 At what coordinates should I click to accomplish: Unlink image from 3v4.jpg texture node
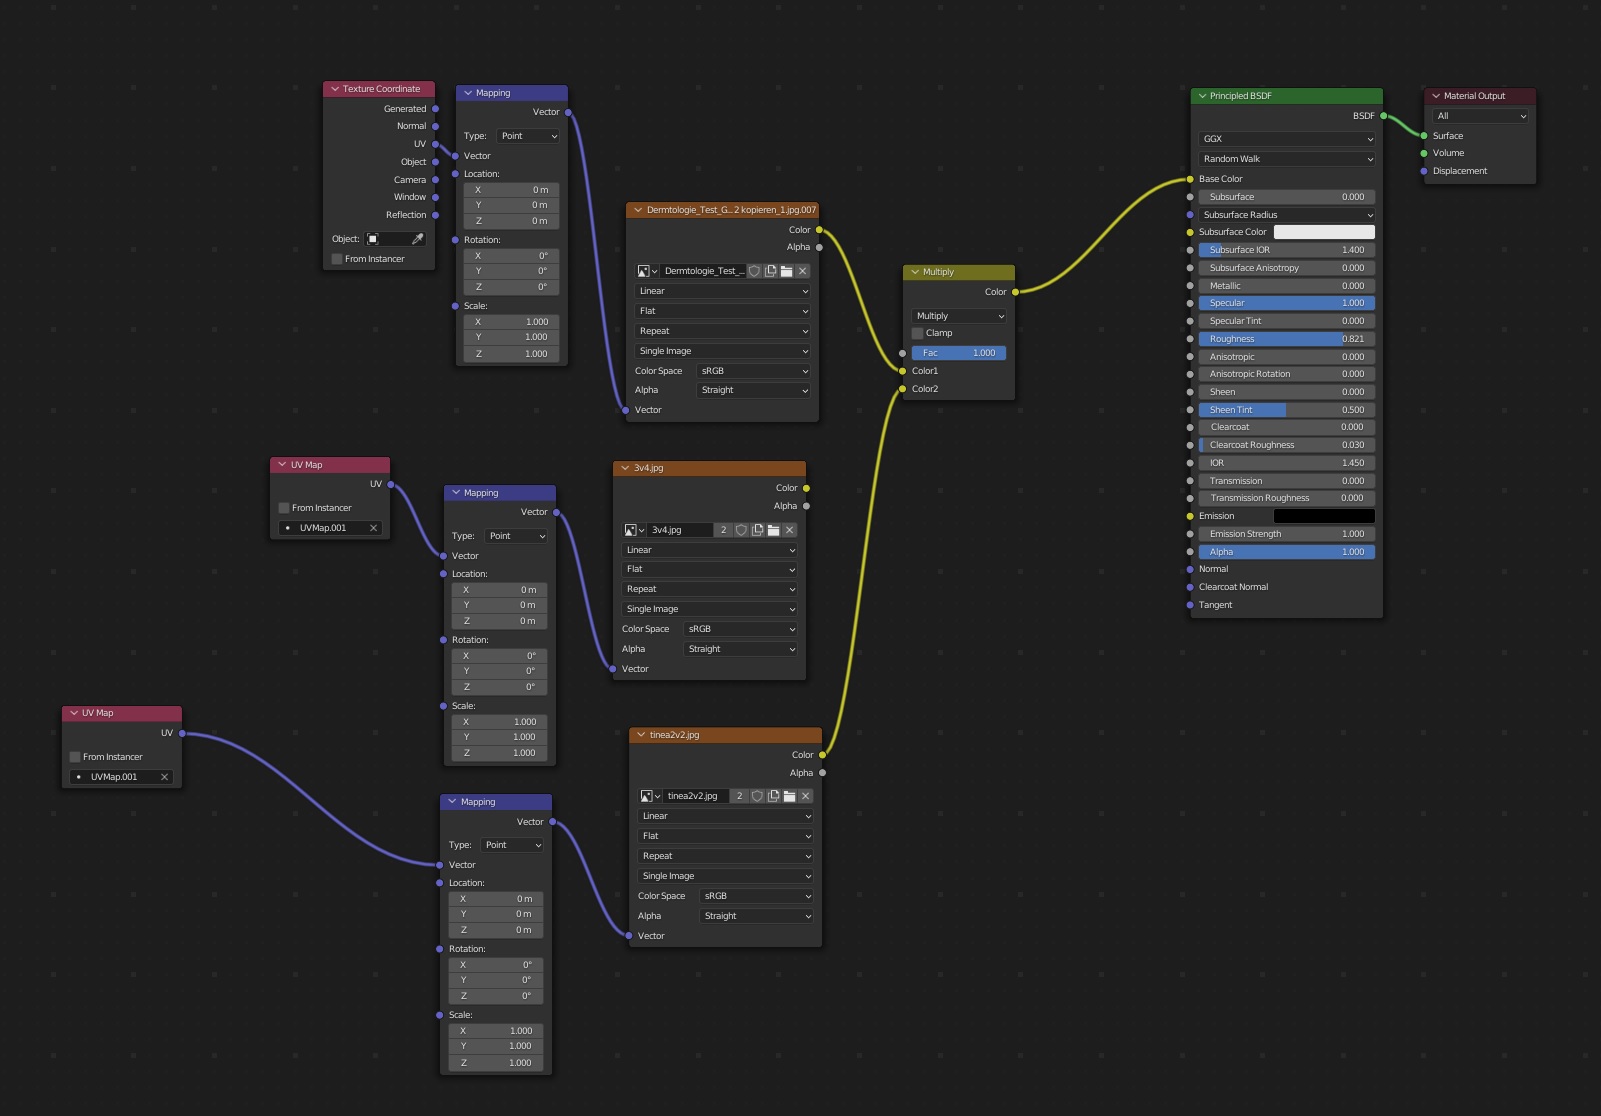[x=789, y=530]
